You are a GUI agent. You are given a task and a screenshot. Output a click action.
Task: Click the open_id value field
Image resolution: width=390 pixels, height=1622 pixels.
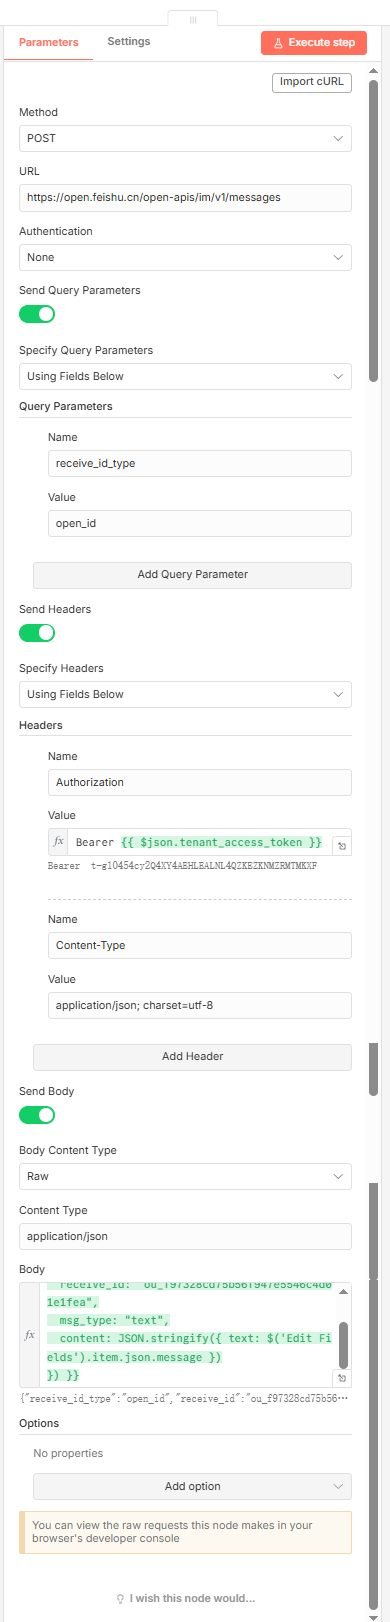pos(200,523)
